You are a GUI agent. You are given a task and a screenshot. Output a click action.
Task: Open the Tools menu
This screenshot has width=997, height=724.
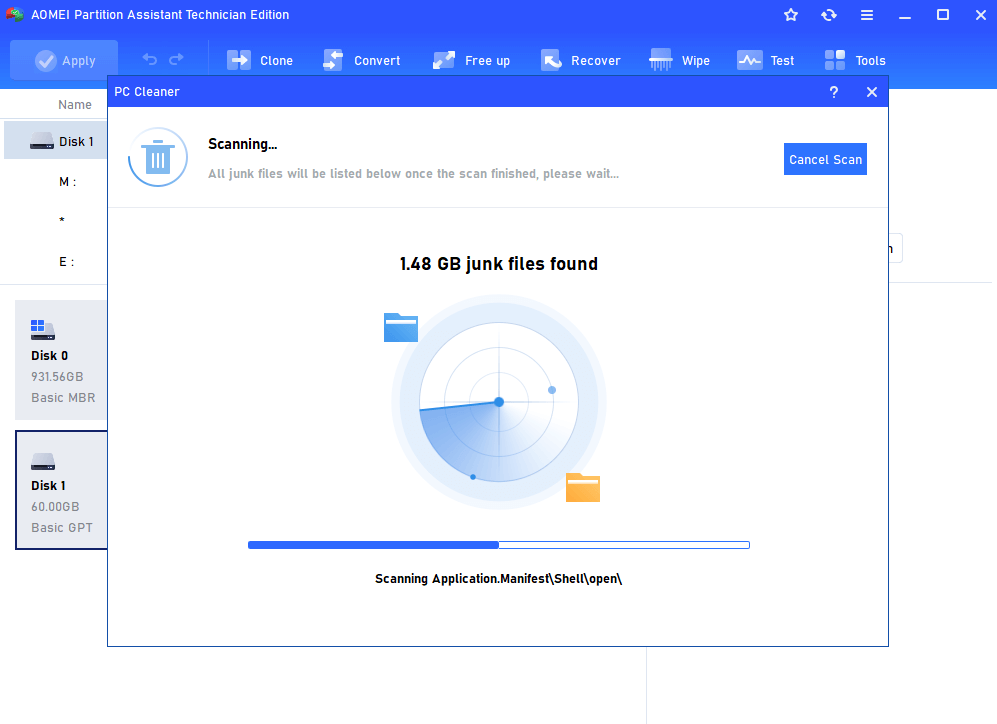pyautogui.click(x=855, y=60)
